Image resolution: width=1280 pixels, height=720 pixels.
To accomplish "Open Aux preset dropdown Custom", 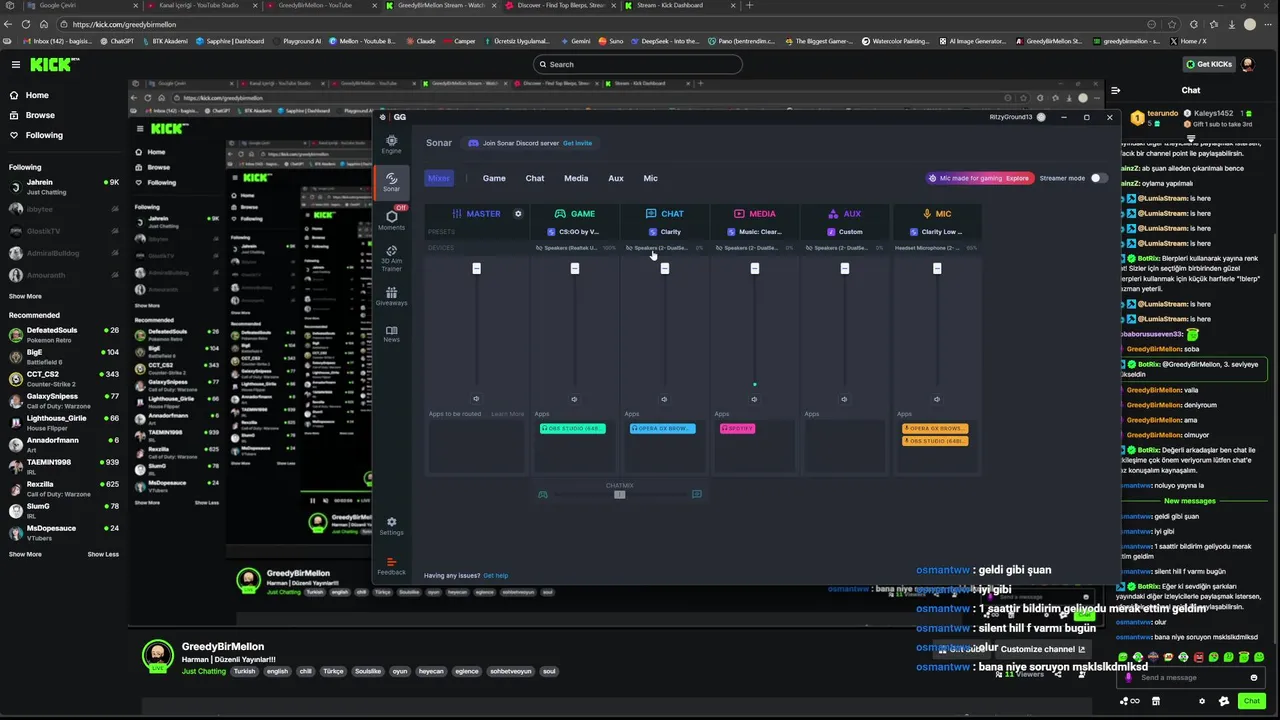I will (x=844, y=232).
